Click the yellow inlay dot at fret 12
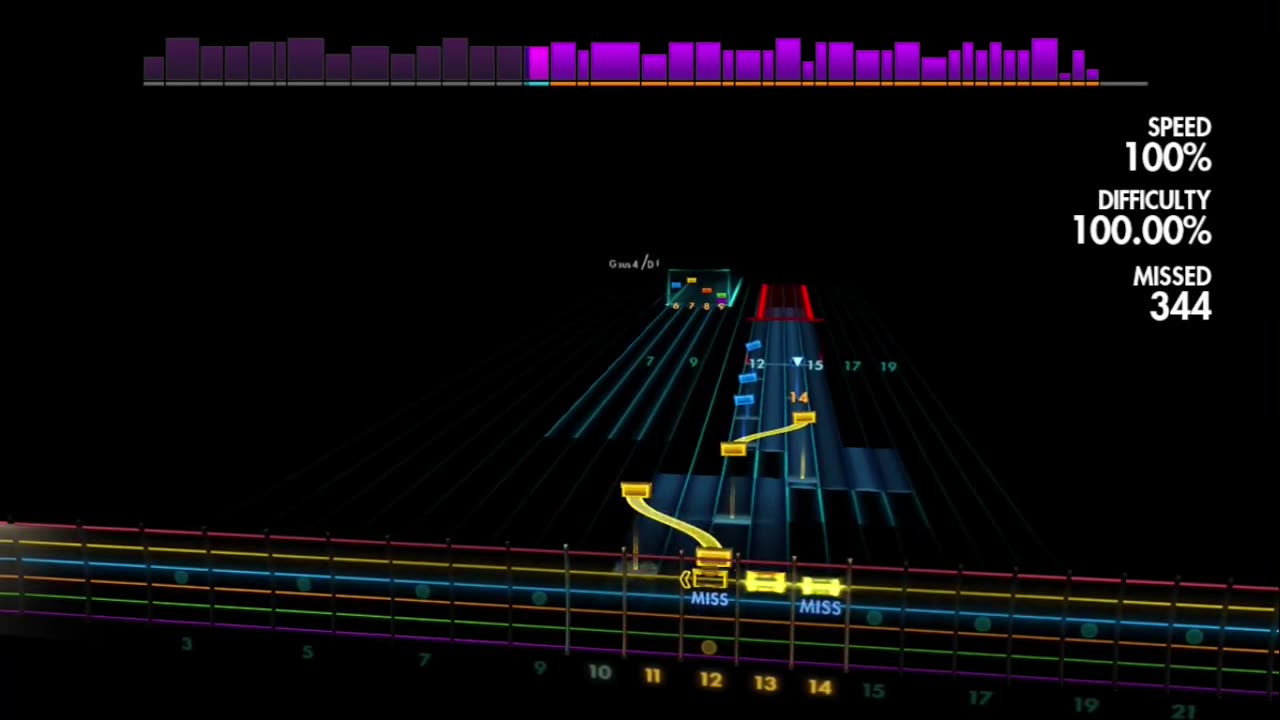 click(709, 648)
